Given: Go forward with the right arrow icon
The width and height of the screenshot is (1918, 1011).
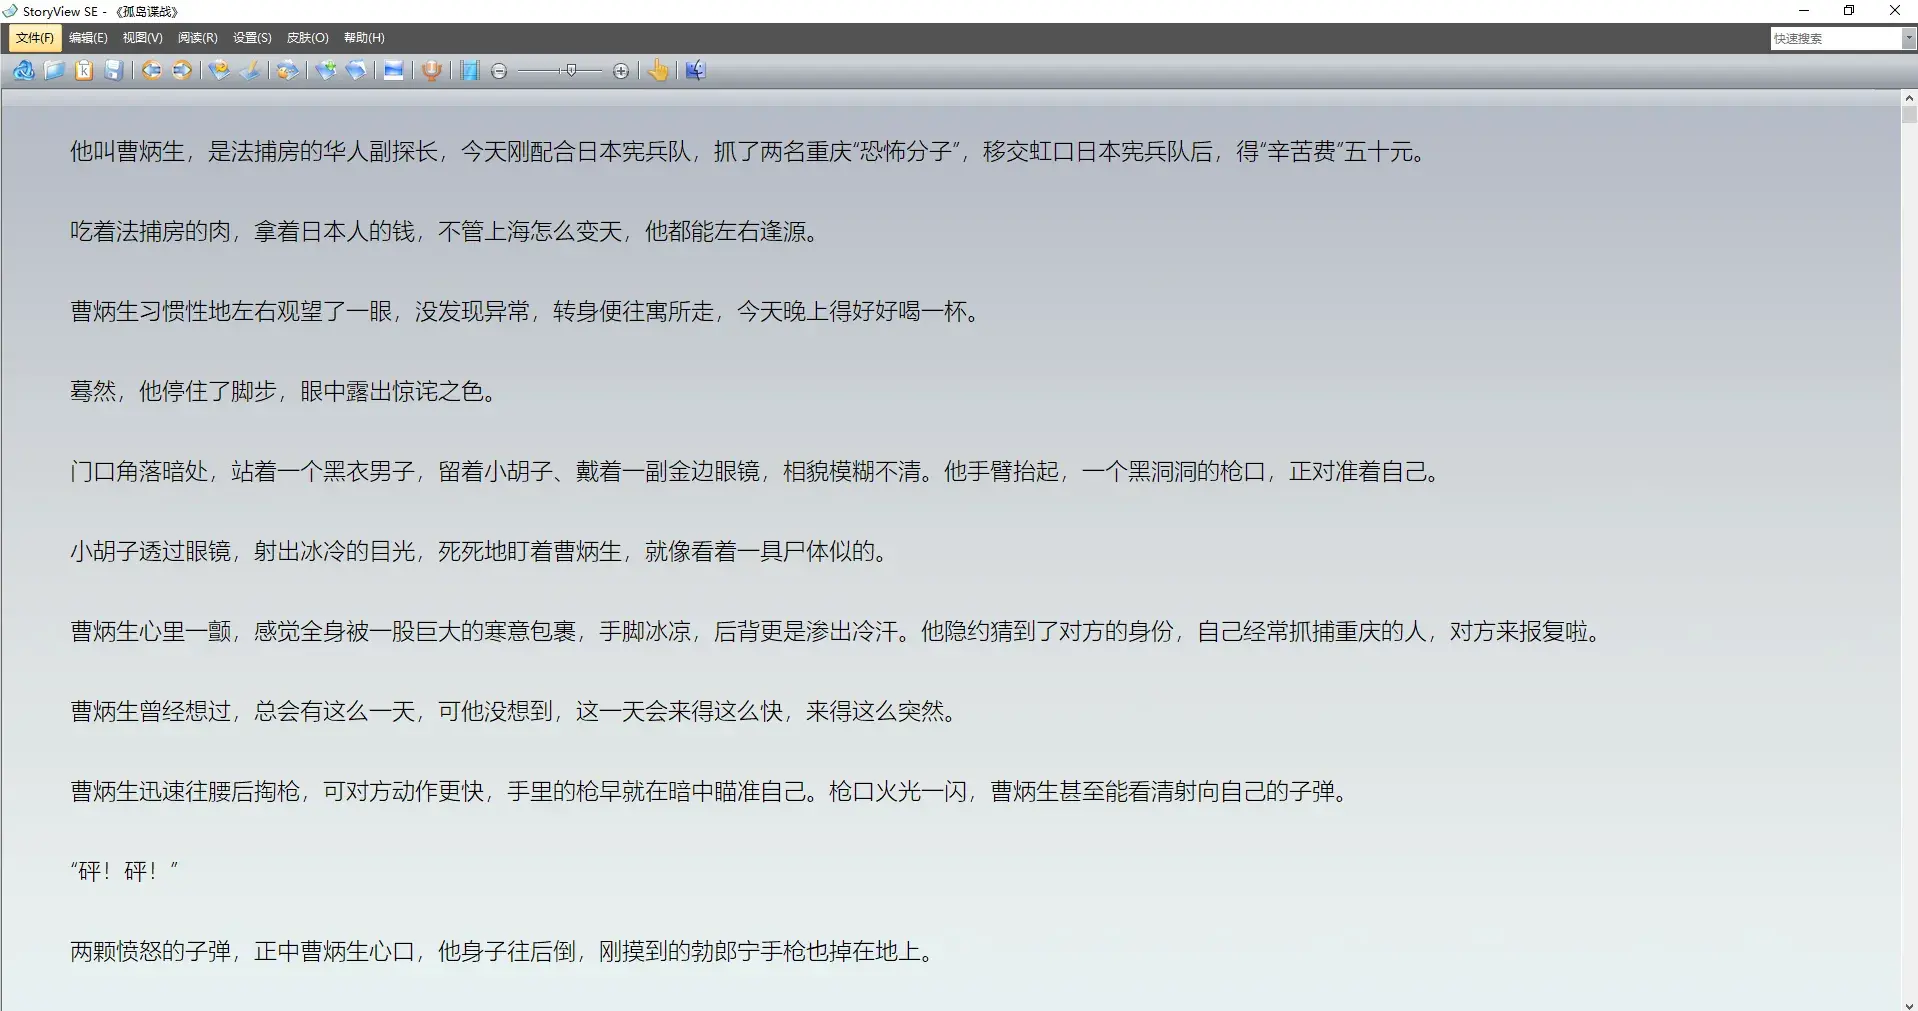Looking at the screenshot, I should (182, 70).
